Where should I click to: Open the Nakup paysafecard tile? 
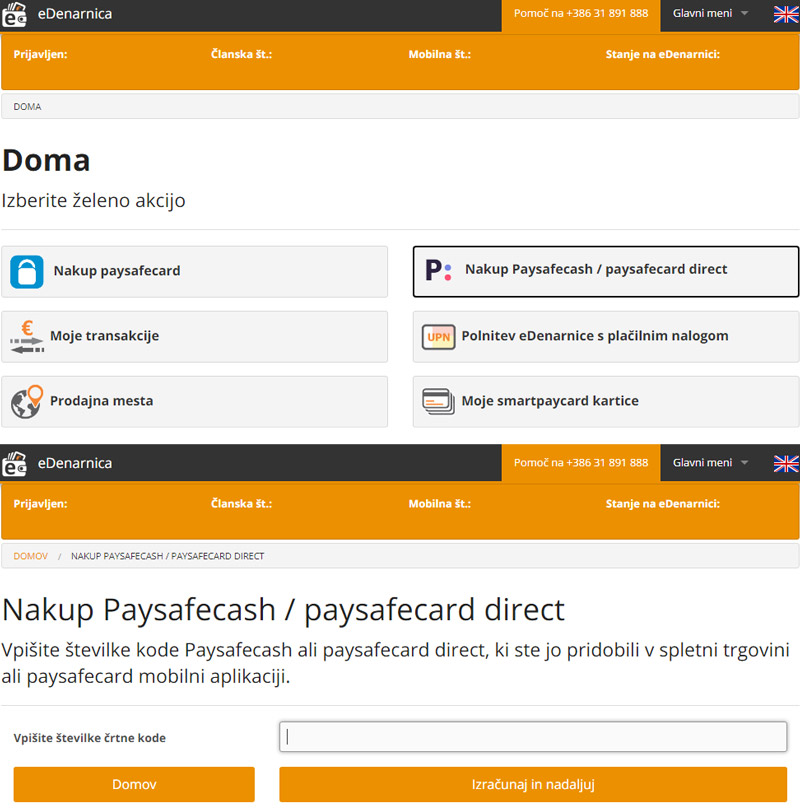point(195,271)
